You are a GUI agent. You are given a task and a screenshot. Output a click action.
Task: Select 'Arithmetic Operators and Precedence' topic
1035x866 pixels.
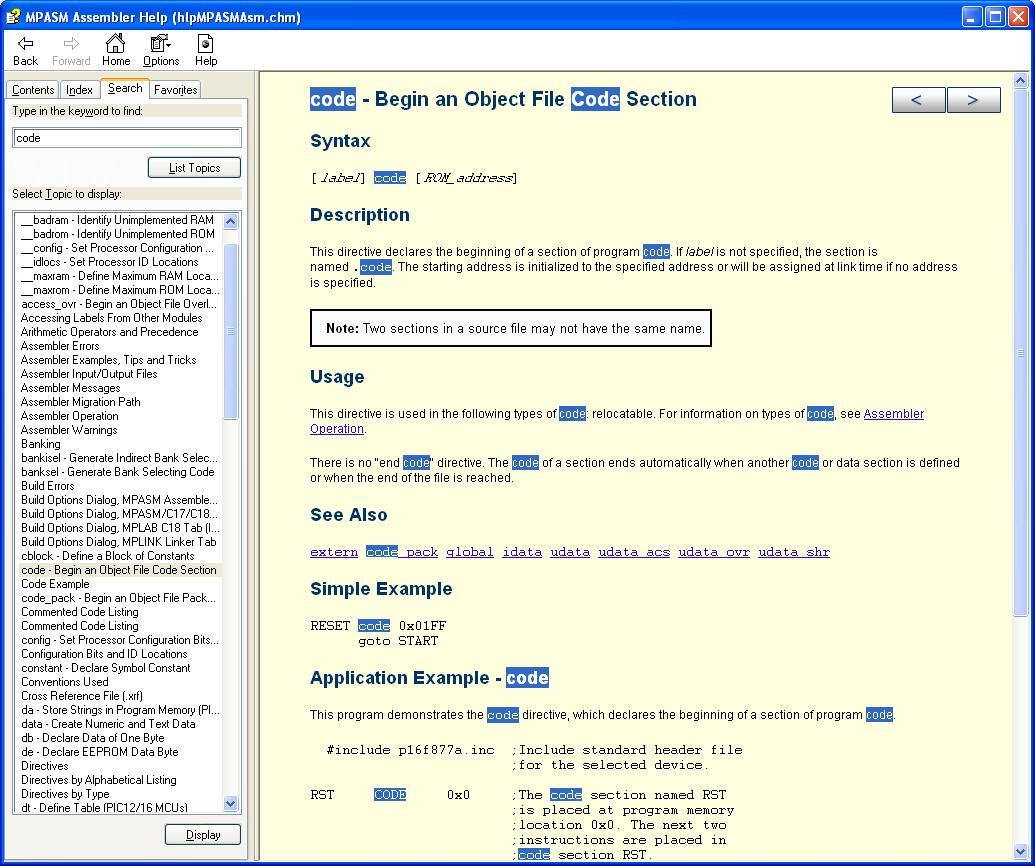110,331
